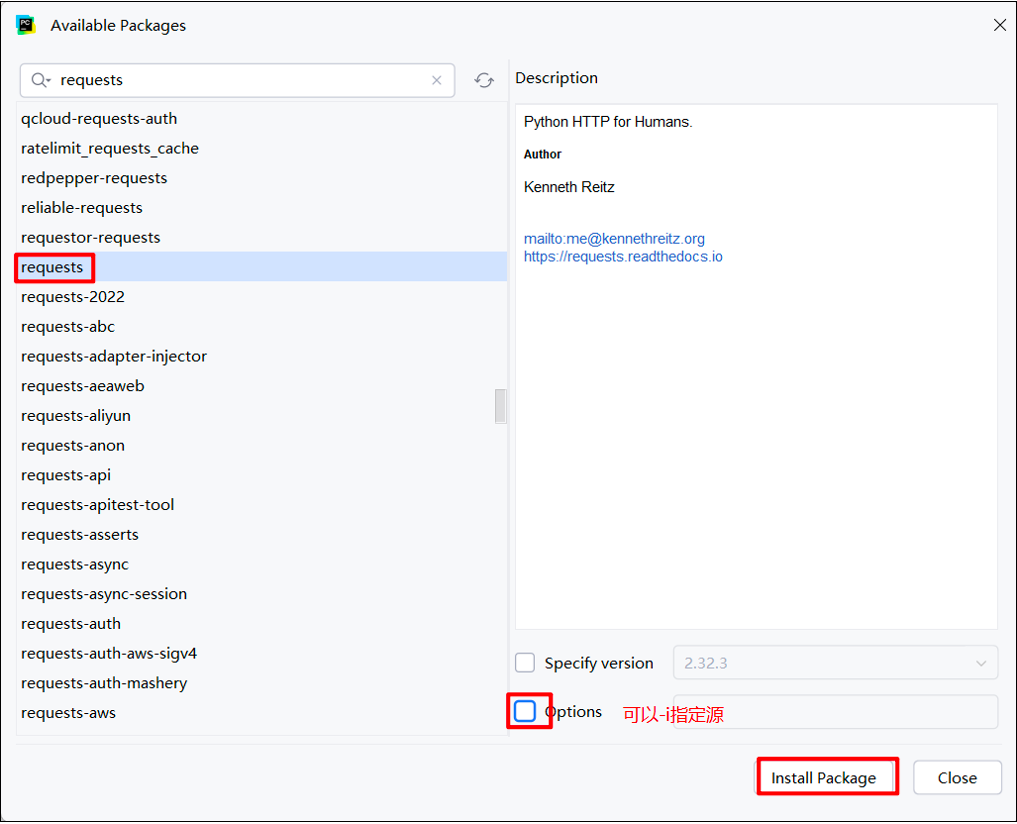Open the search history magnifier icon
Viewport: 1017px width, 824px height.
(40, 81)
